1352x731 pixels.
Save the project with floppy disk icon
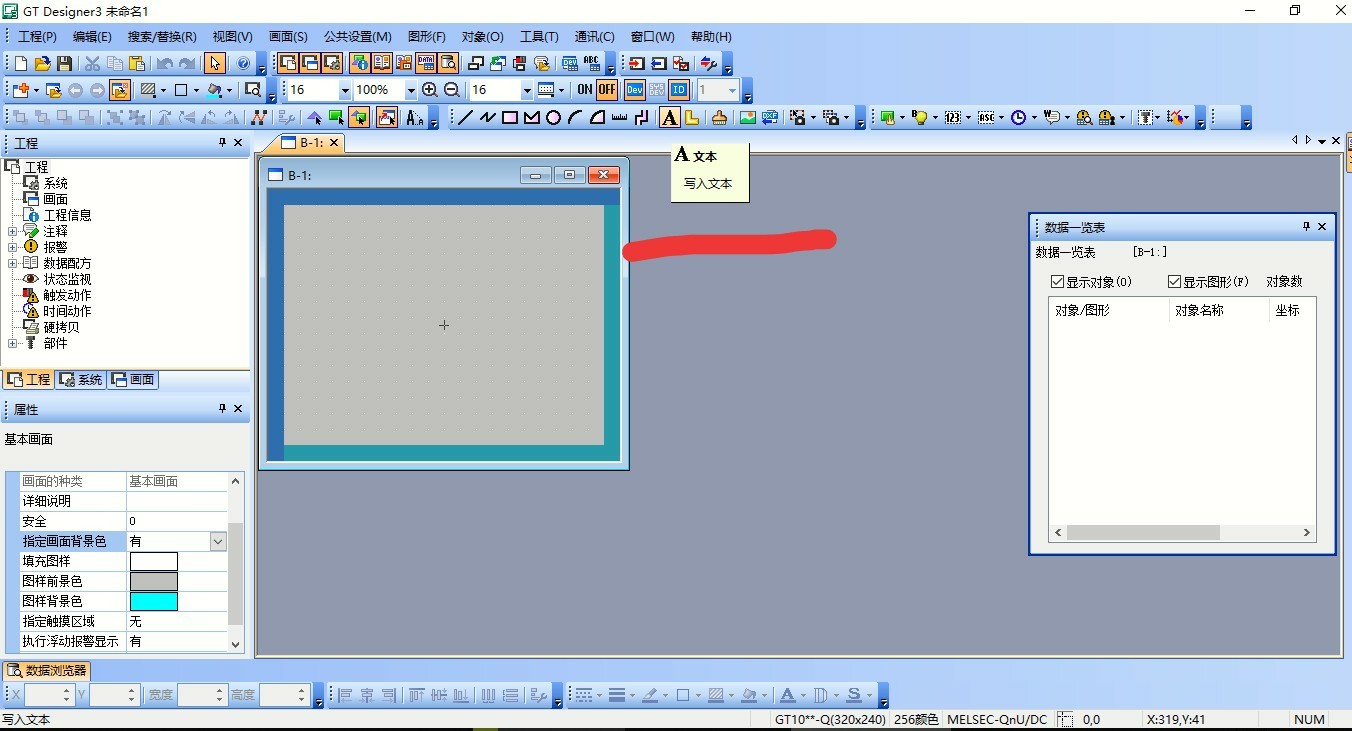[x=64, y=63]
